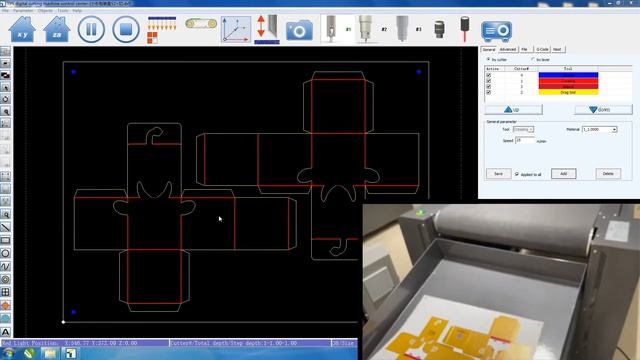This screenshot has width=640, height=360.
Task: Click the blue projector icon
Action: point(496,31)
